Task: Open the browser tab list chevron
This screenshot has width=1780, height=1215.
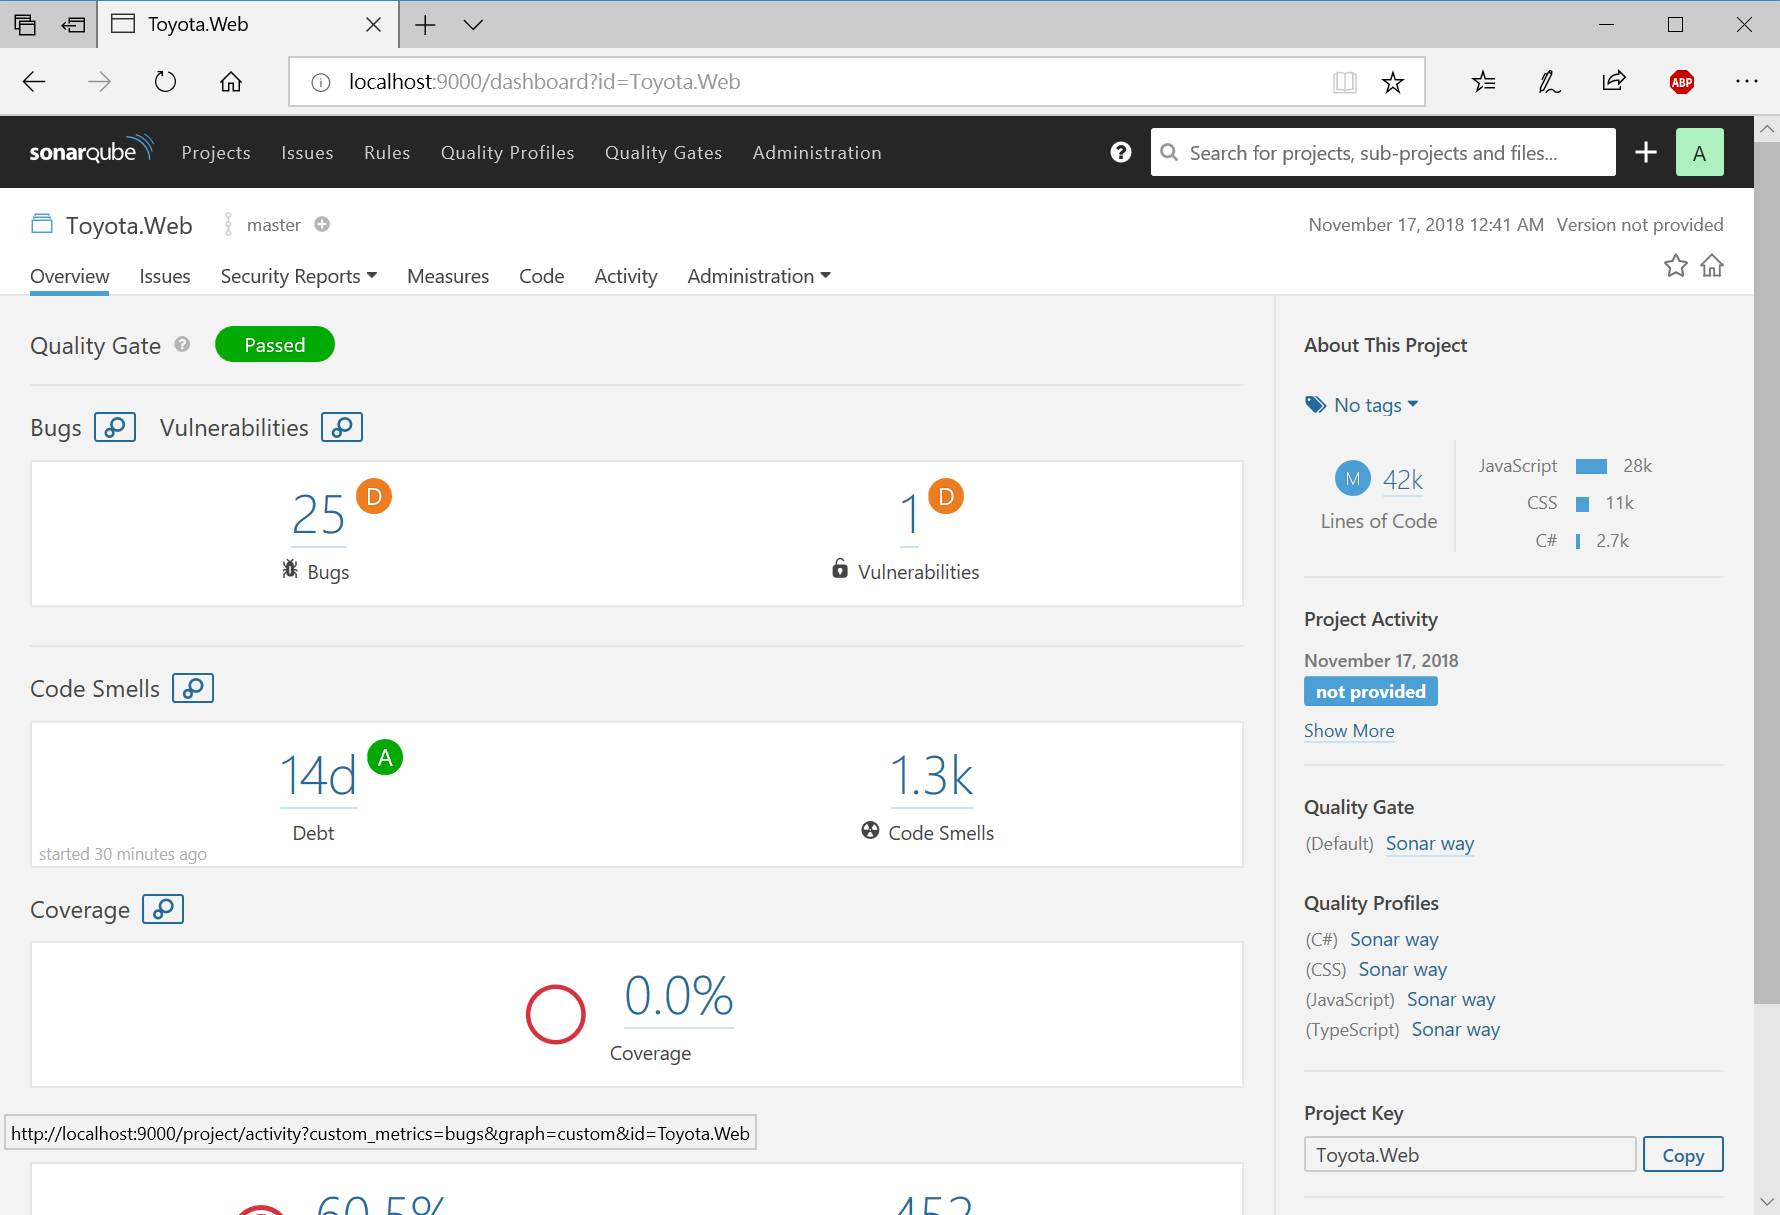Action: tap(474, 24)
